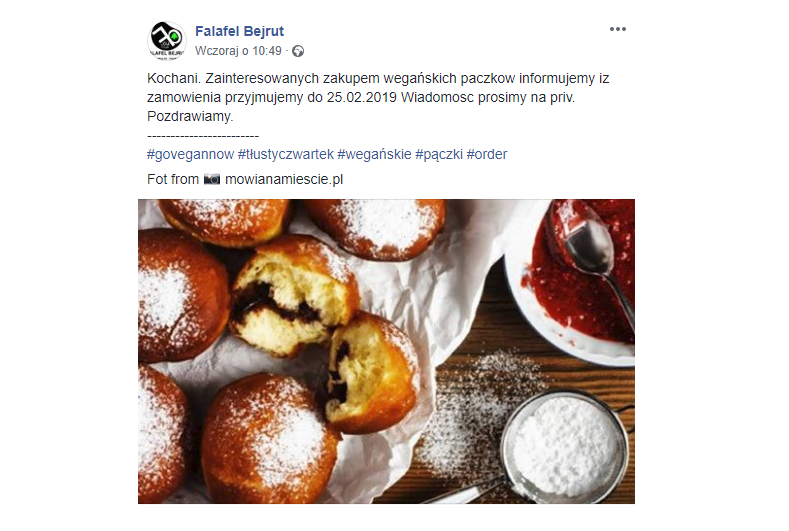
Task: Open the #pączki hashtag
Action: 439,154
